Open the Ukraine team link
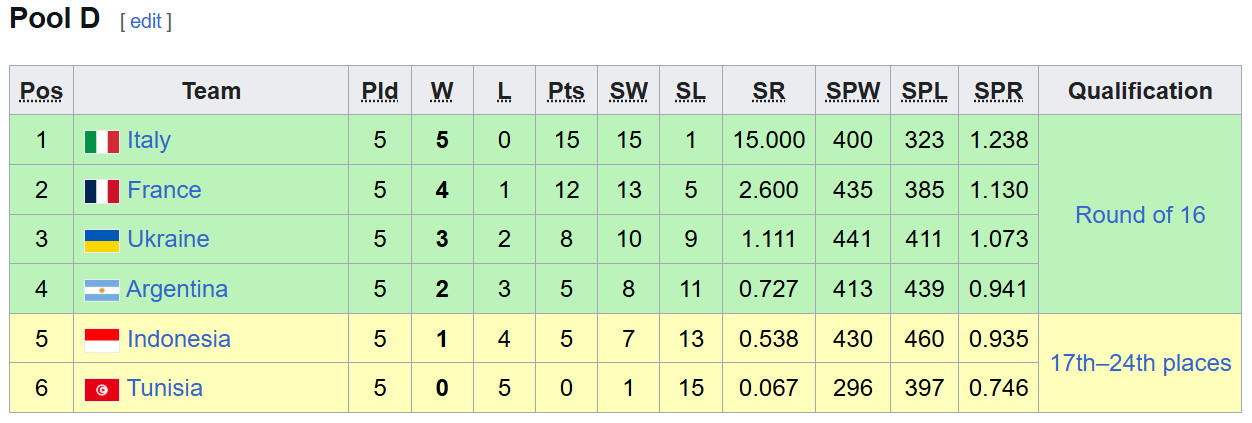 point(168,239)
